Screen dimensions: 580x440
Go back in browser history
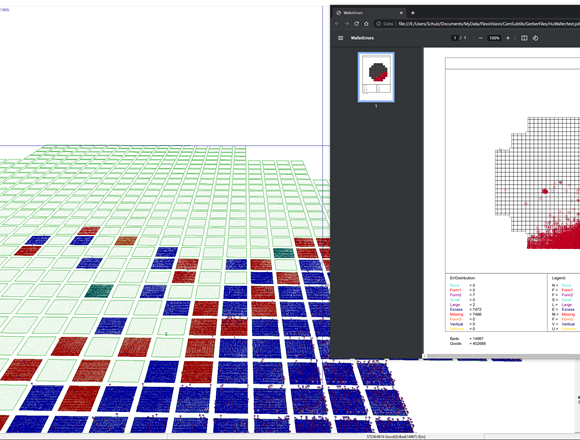(337, 24)
